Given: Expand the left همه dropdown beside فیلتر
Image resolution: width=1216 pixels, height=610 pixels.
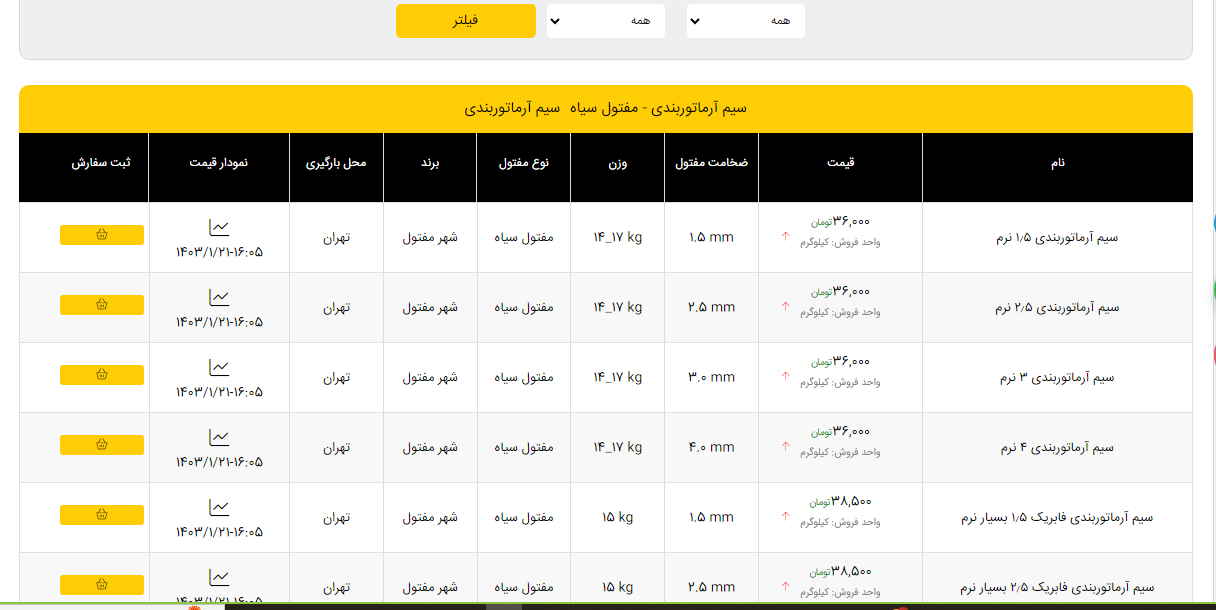Looking at the screenshot, I should [x=605, y=21].
